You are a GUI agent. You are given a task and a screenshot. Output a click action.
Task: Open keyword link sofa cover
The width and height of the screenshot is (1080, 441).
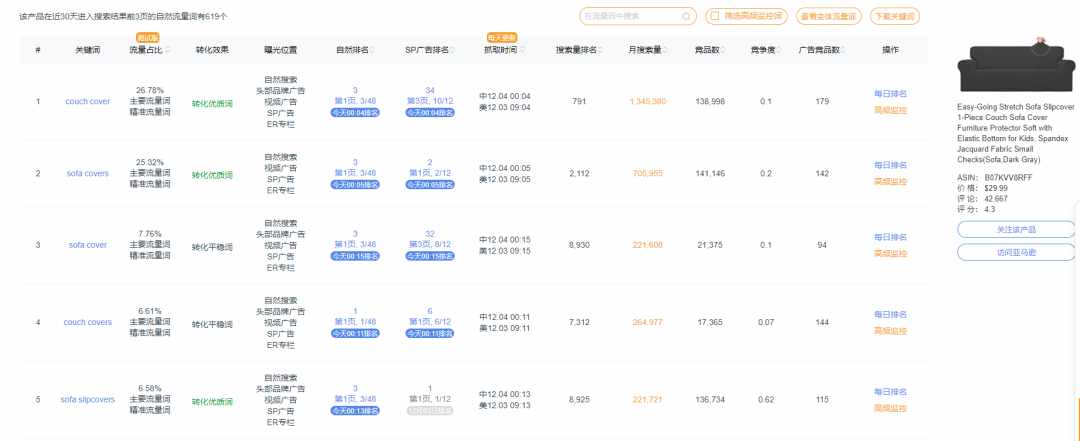coord(87,245)
